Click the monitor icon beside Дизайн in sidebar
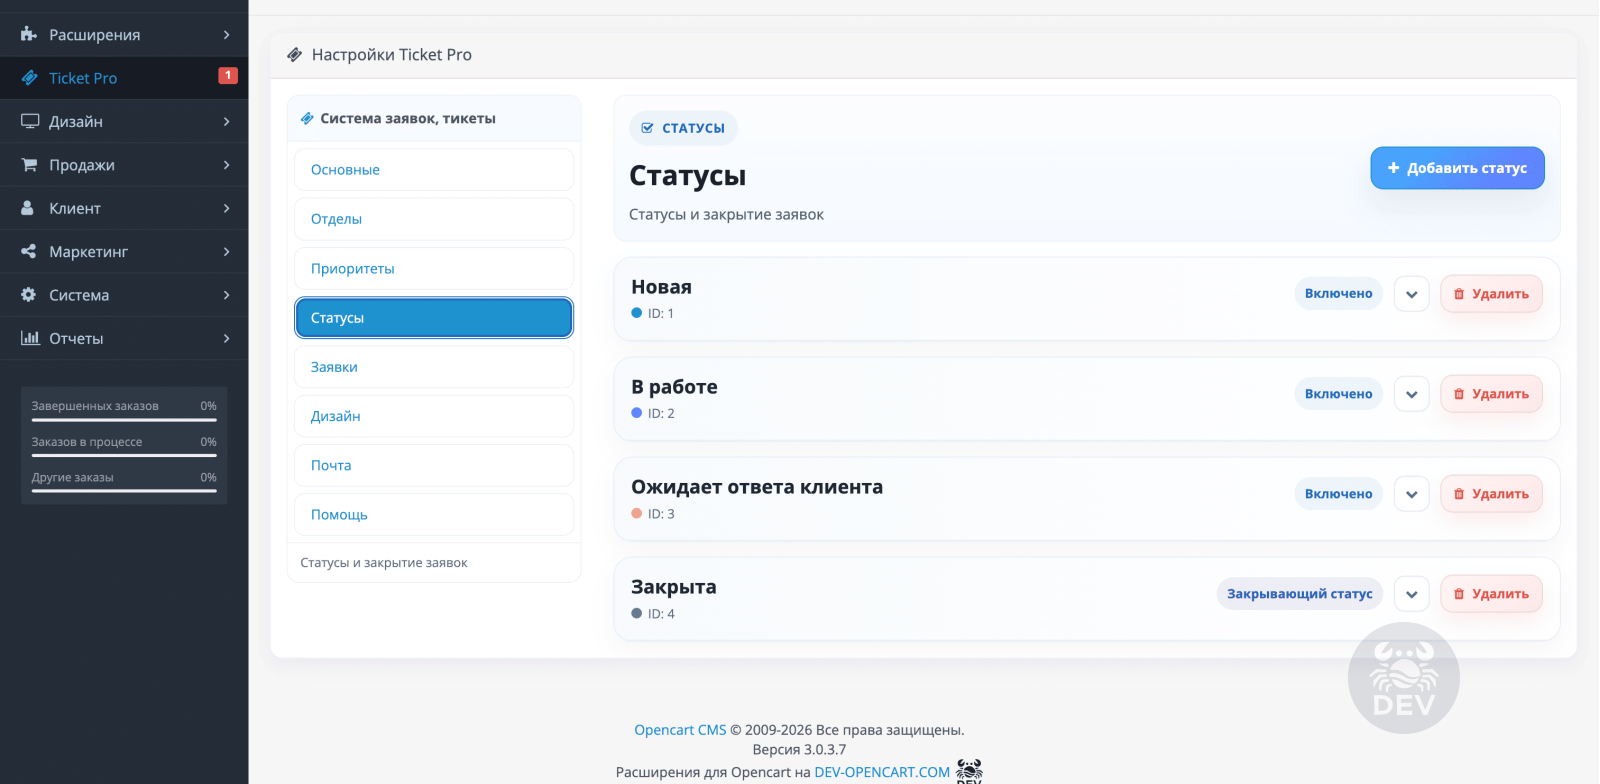This screenshot has height=784, width=1600. 30,121
